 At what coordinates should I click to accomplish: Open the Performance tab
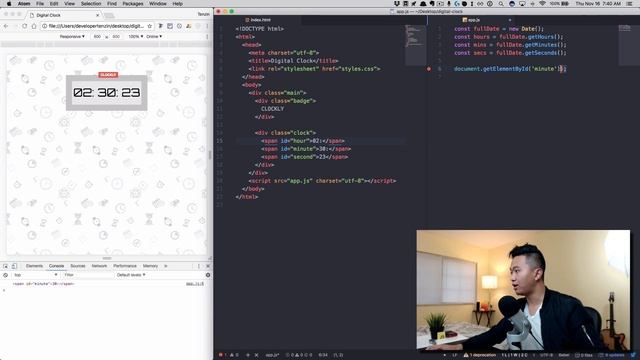(125, 266)
